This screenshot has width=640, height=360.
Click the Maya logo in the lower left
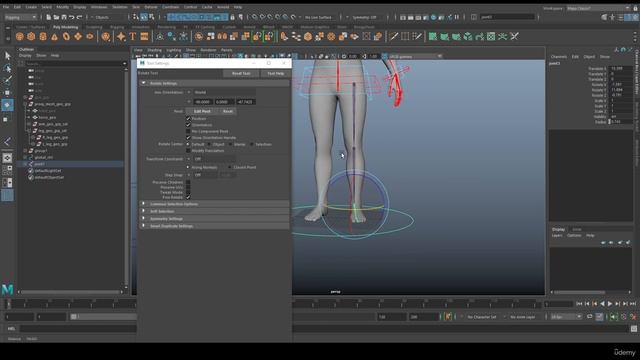pos(7,290)
